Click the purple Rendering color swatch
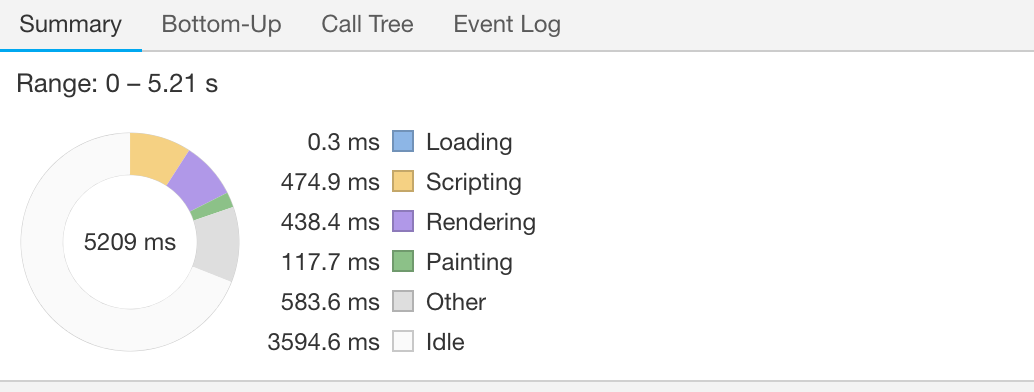The width and height of the screenshot is (1034, 392). pos(403,221)
